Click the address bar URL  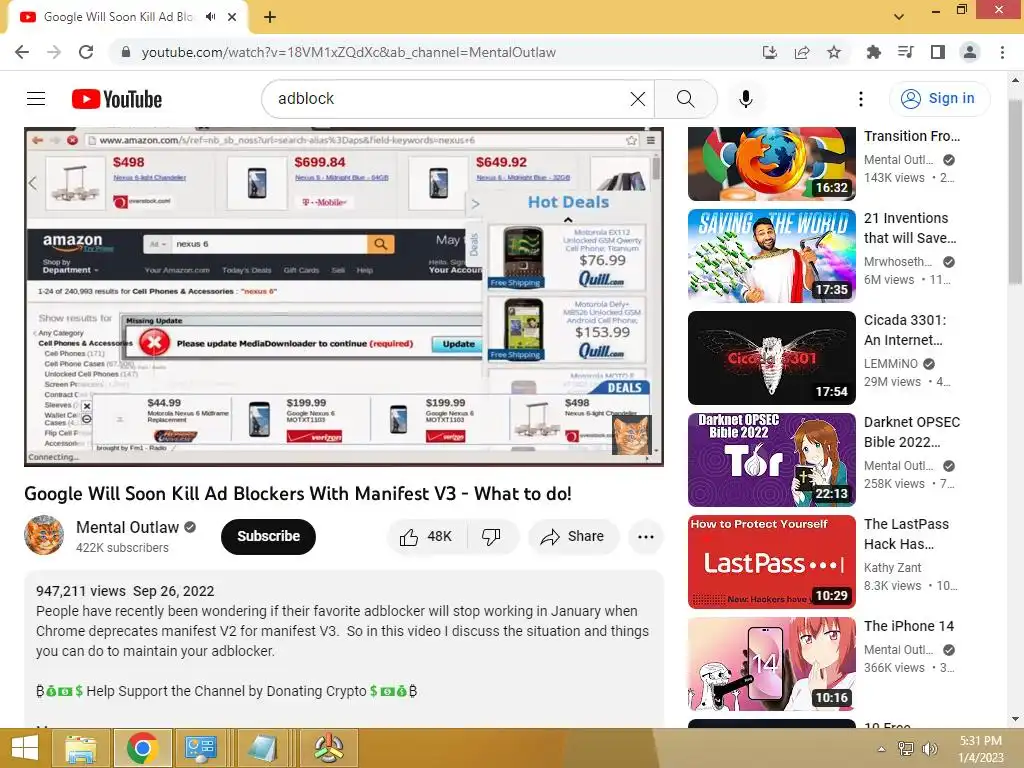tap(349, 52)
